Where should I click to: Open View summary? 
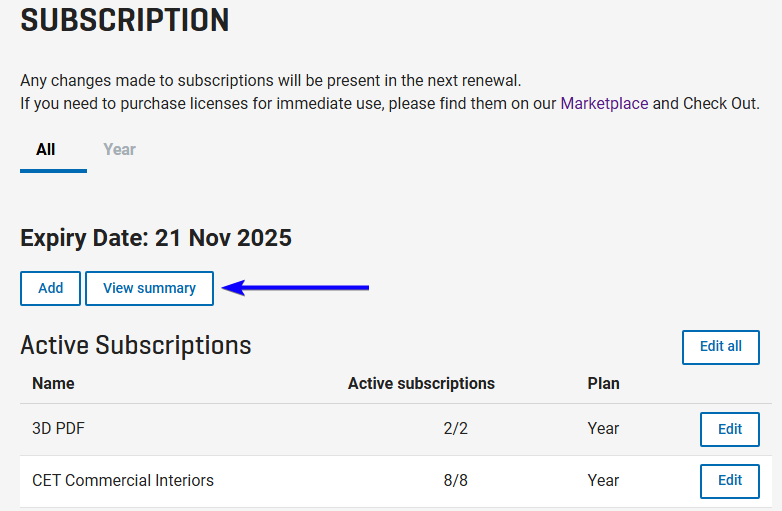pos(150,288)
